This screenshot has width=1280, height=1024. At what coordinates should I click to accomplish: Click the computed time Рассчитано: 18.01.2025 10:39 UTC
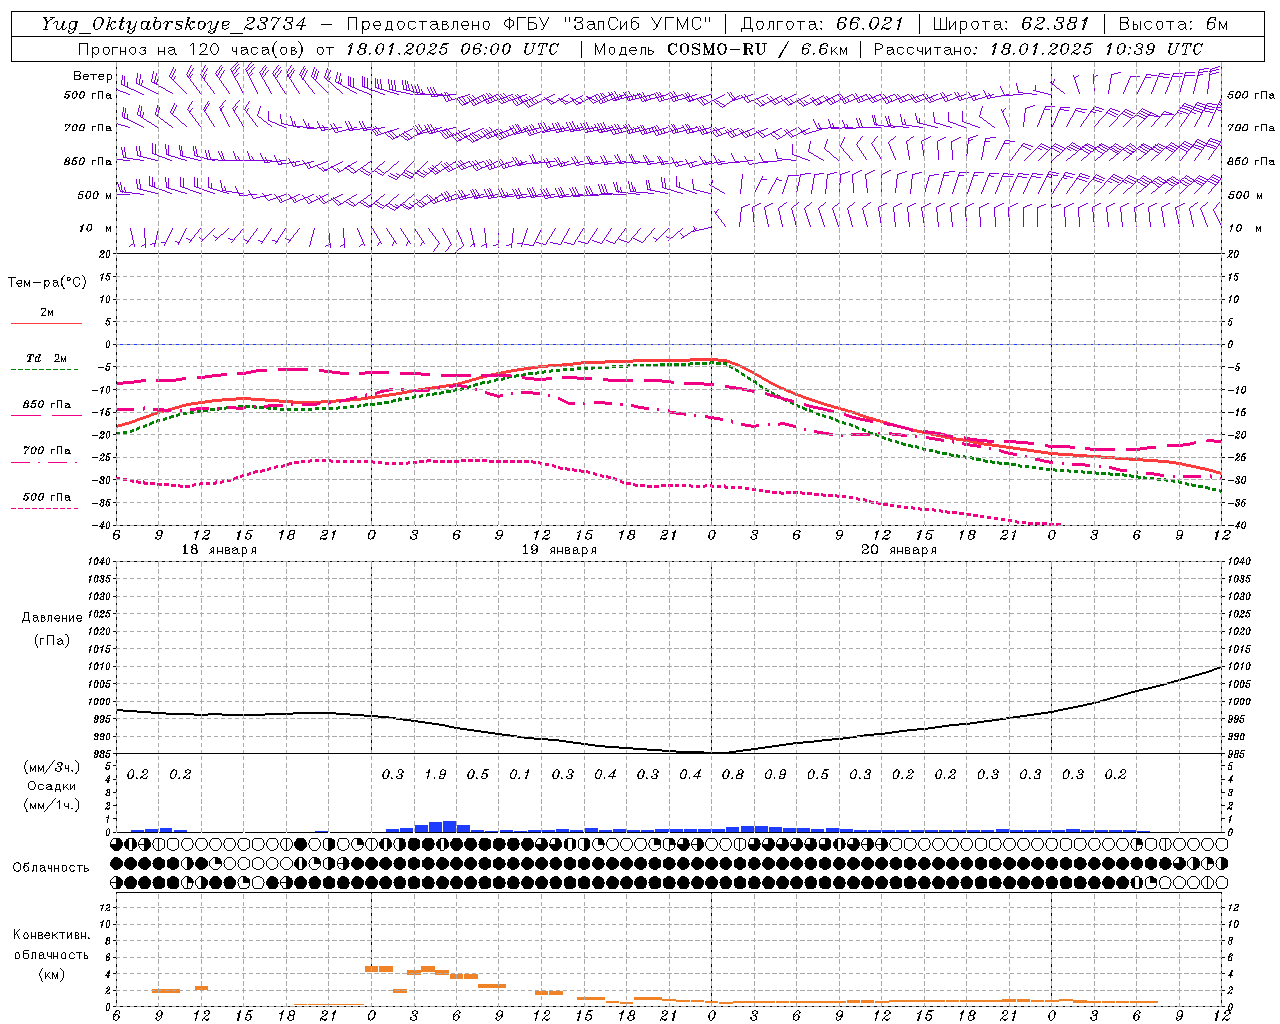tap(1038, 49)
